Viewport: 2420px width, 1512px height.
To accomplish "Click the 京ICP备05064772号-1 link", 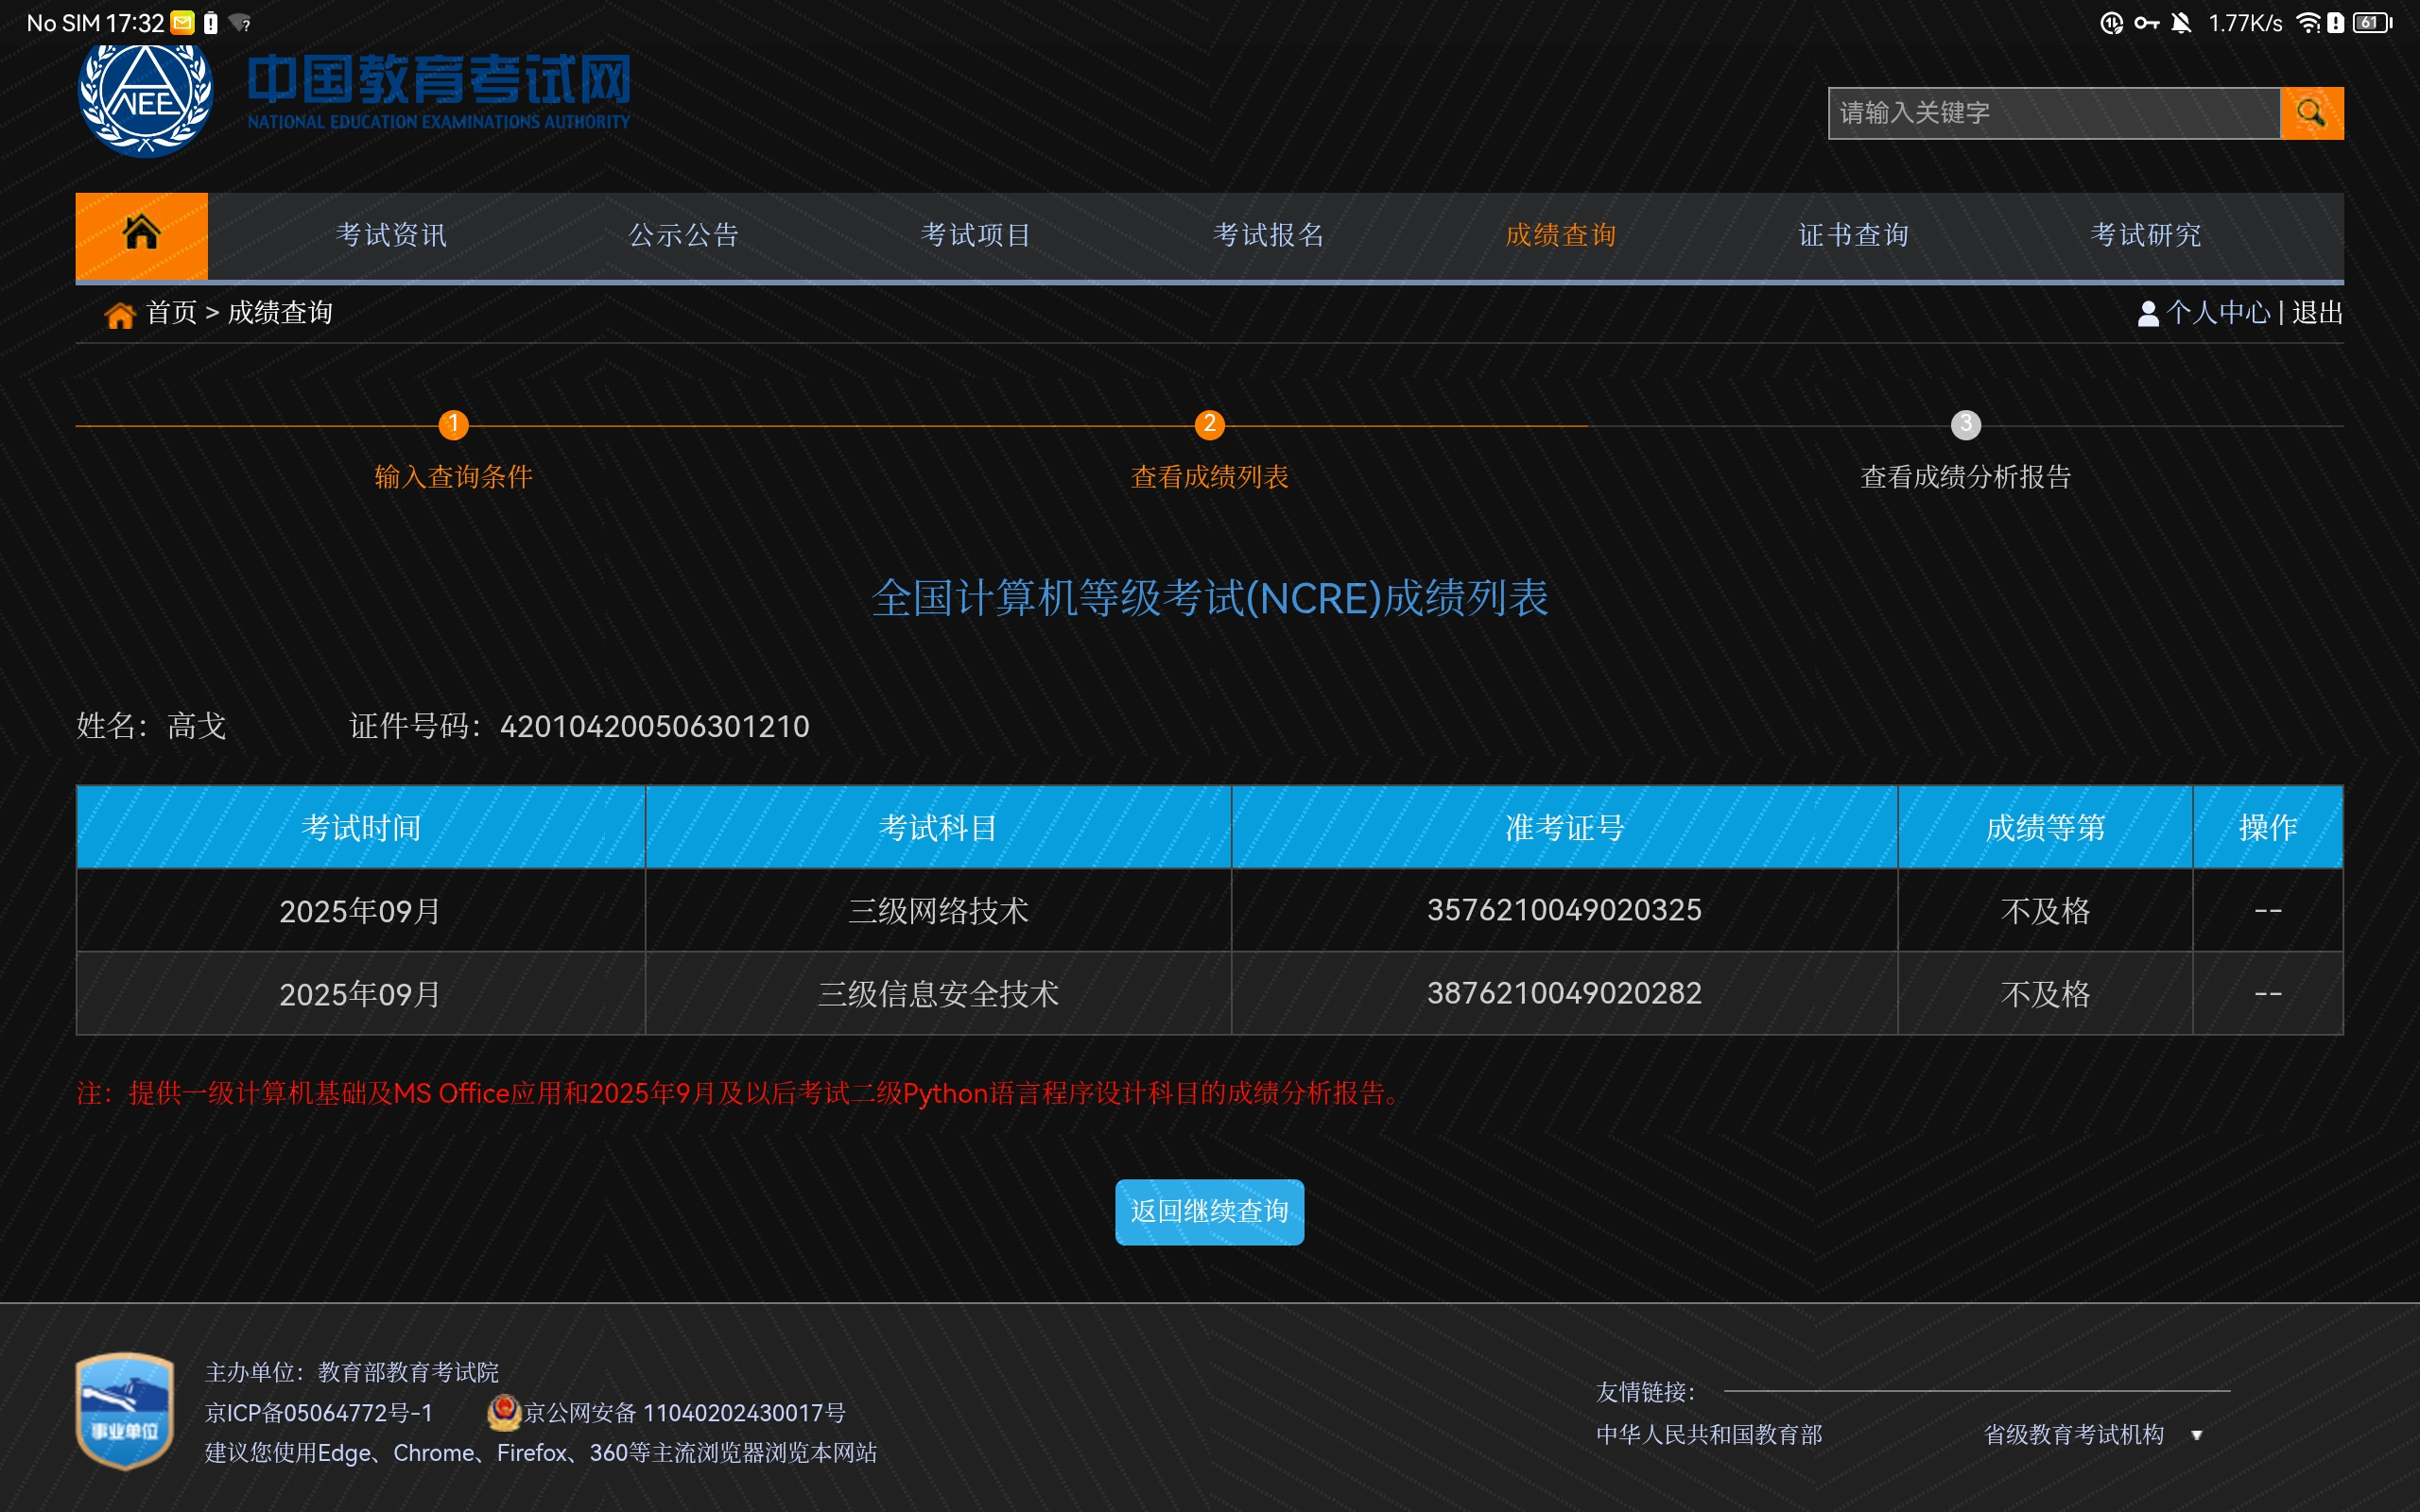I will coord(318,1412).
